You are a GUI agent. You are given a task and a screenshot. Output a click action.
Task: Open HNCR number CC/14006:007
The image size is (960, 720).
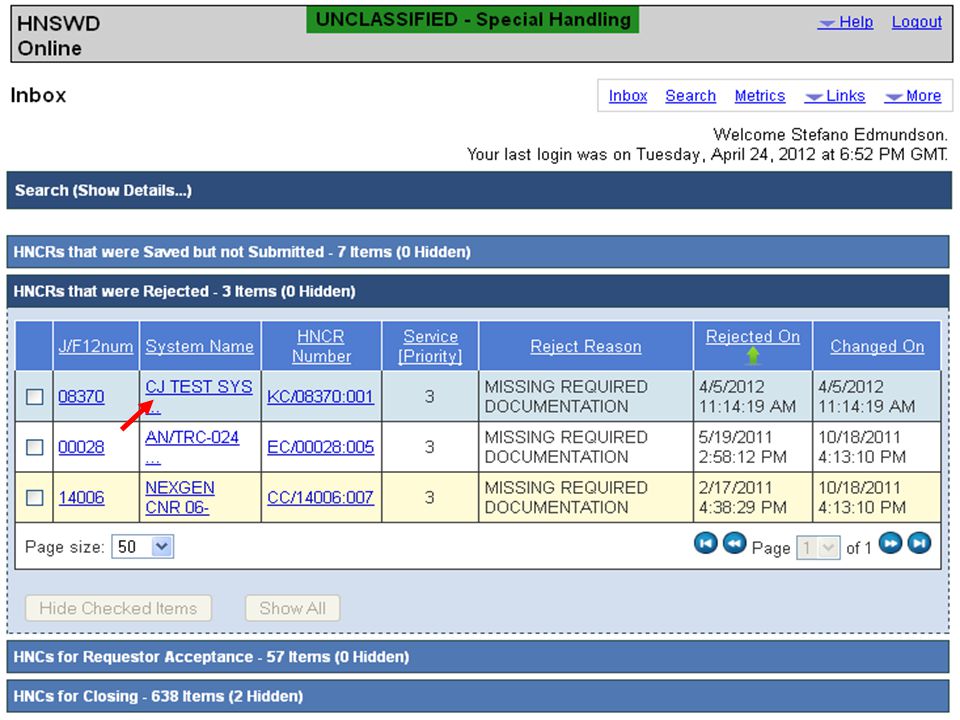coord(320,497)
